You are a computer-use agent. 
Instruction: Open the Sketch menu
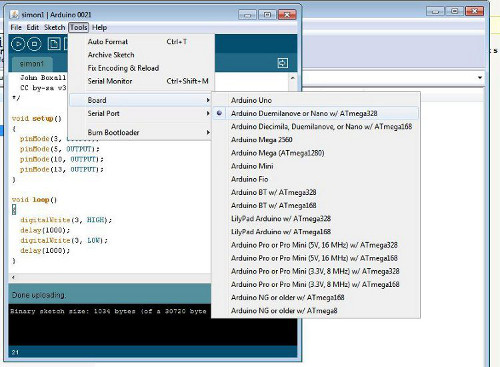tap(54, 27)
